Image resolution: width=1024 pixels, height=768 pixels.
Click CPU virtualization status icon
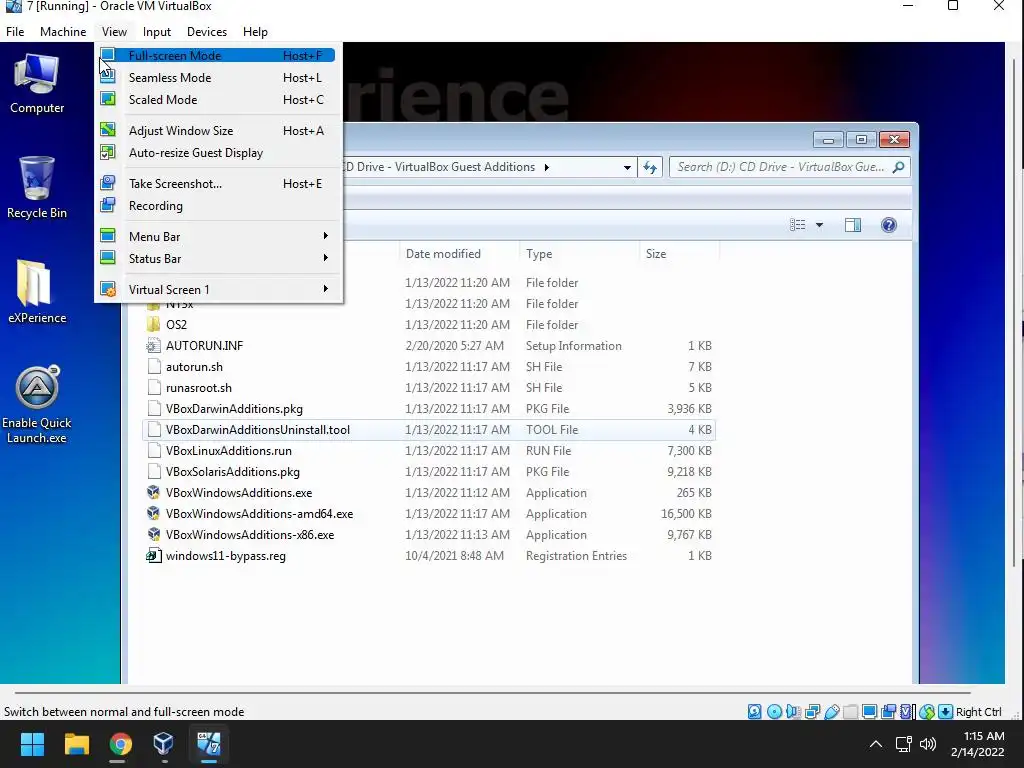click(x=906, y=712)
